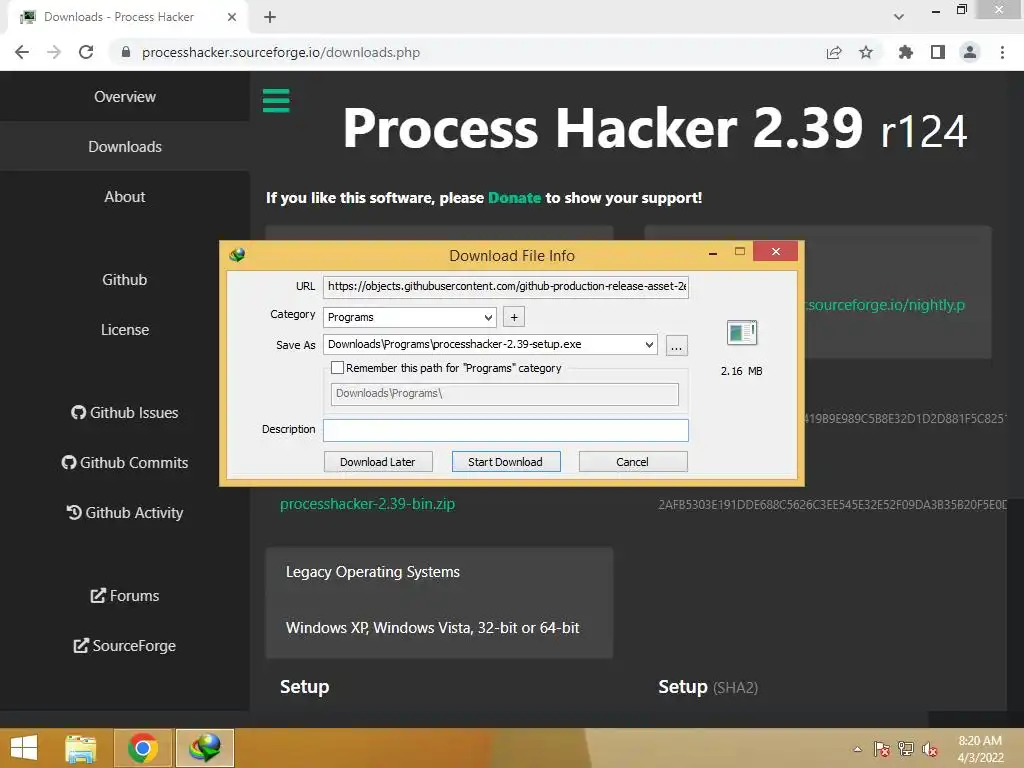Image resolution: width=1024 pixels, height=768 pixels.
Task: Click the address bar URL
Action: pos(281,52)
